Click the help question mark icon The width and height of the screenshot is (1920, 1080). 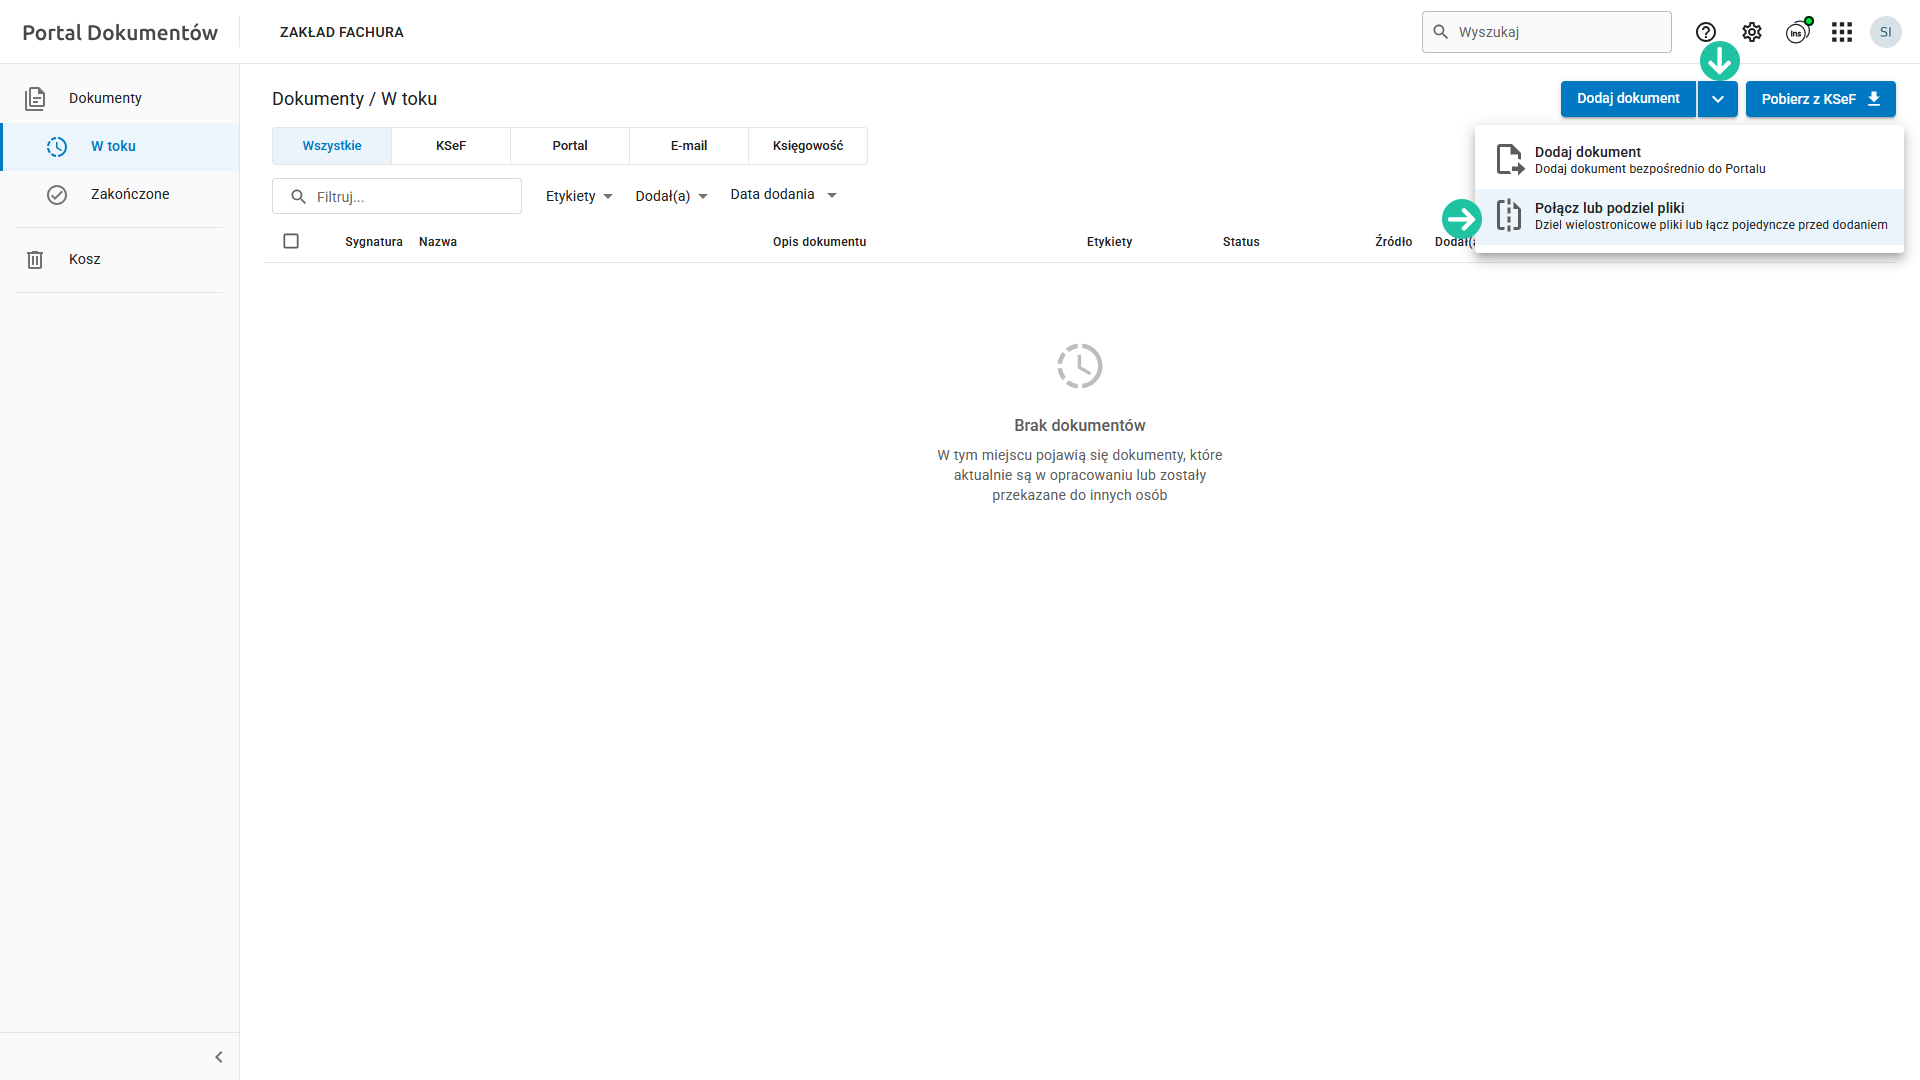[x=1706, y=32]
